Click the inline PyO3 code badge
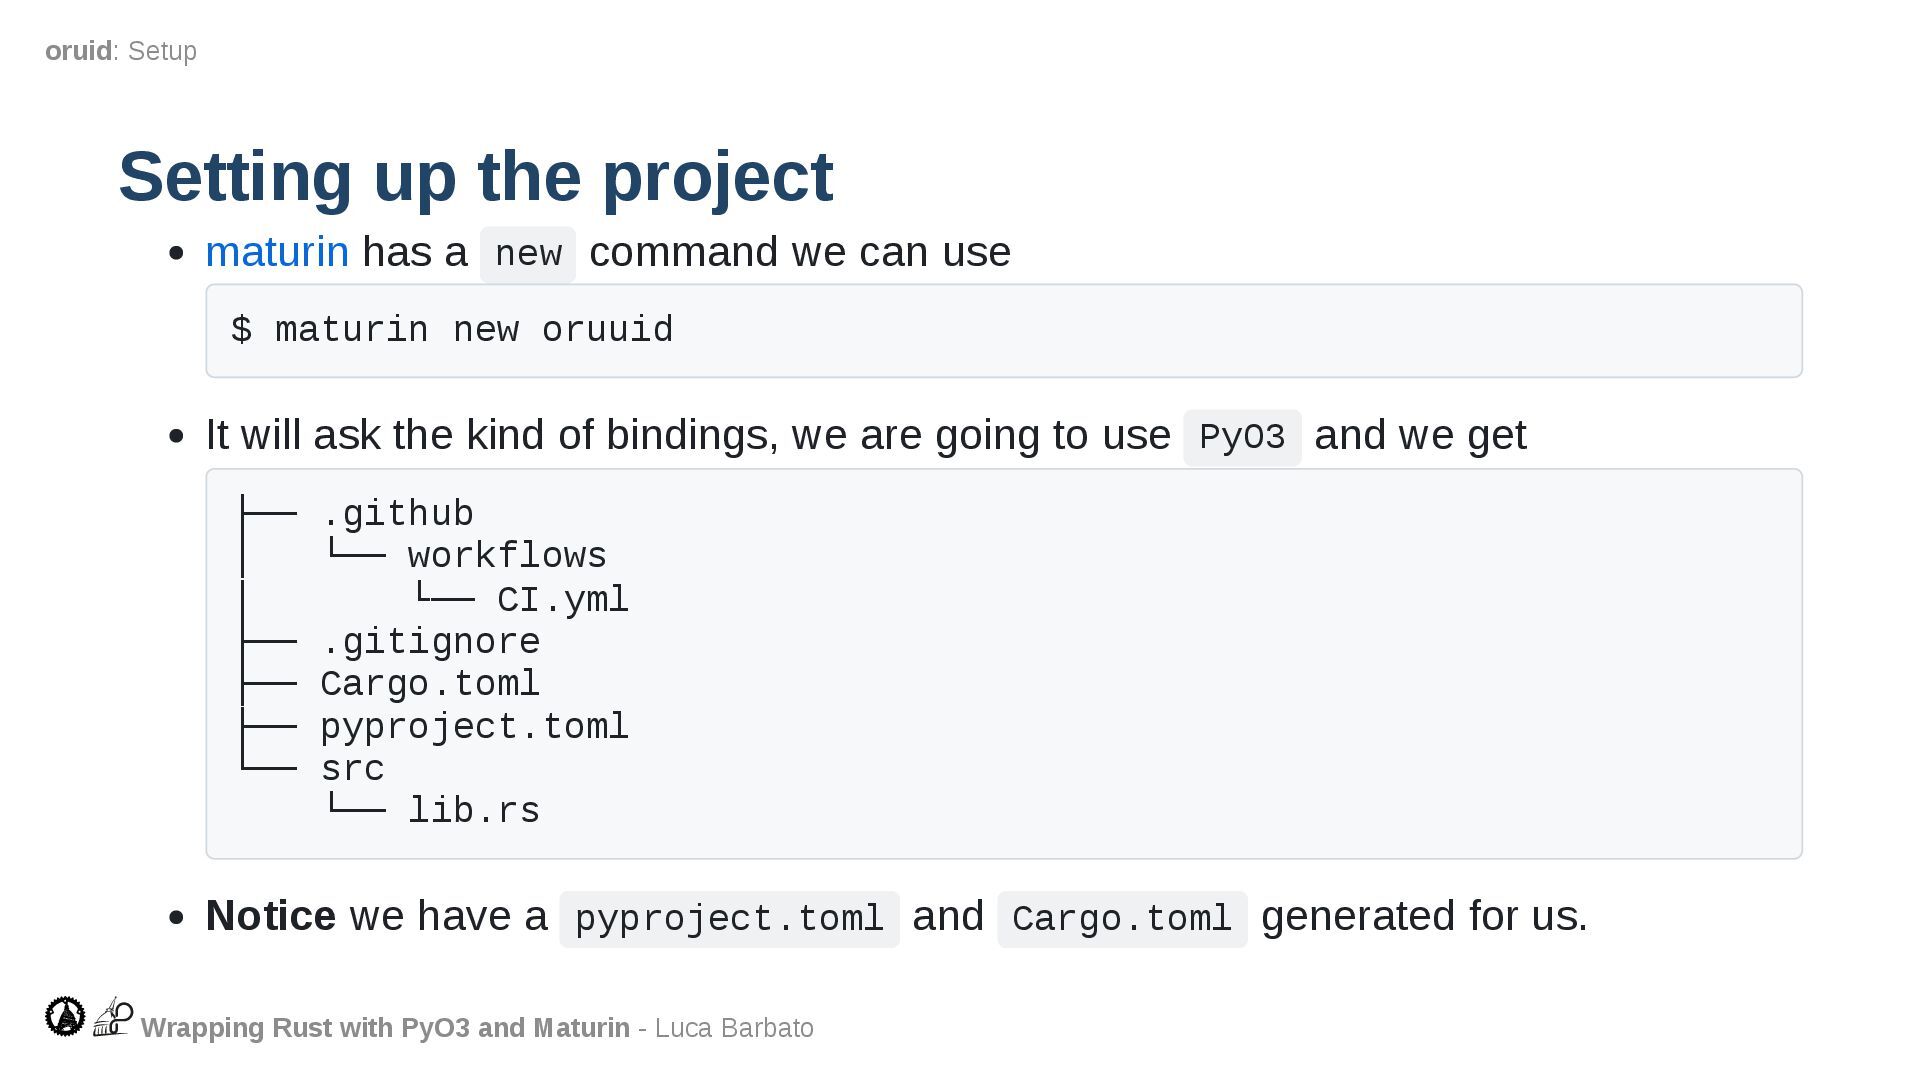 point(1241,437)
